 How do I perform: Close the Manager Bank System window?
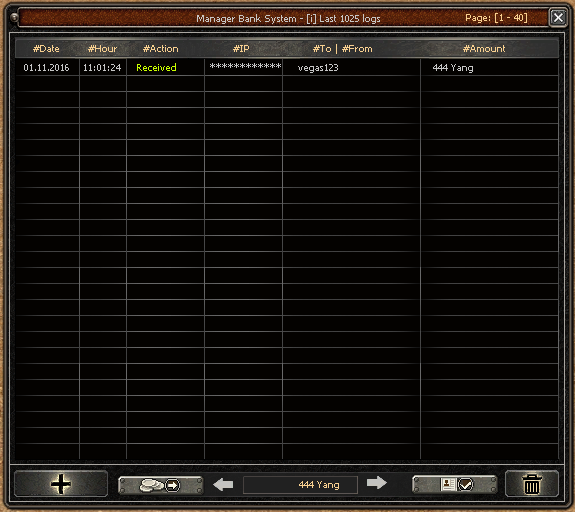point(558,17)
